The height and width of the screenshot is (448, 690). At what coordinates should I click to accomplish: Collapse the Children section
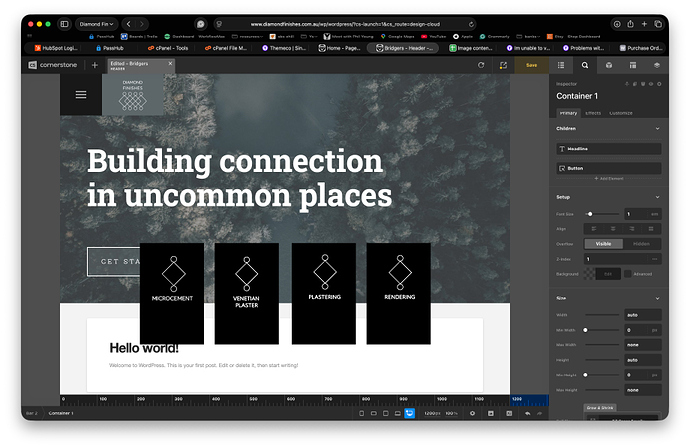coord(657,128)
